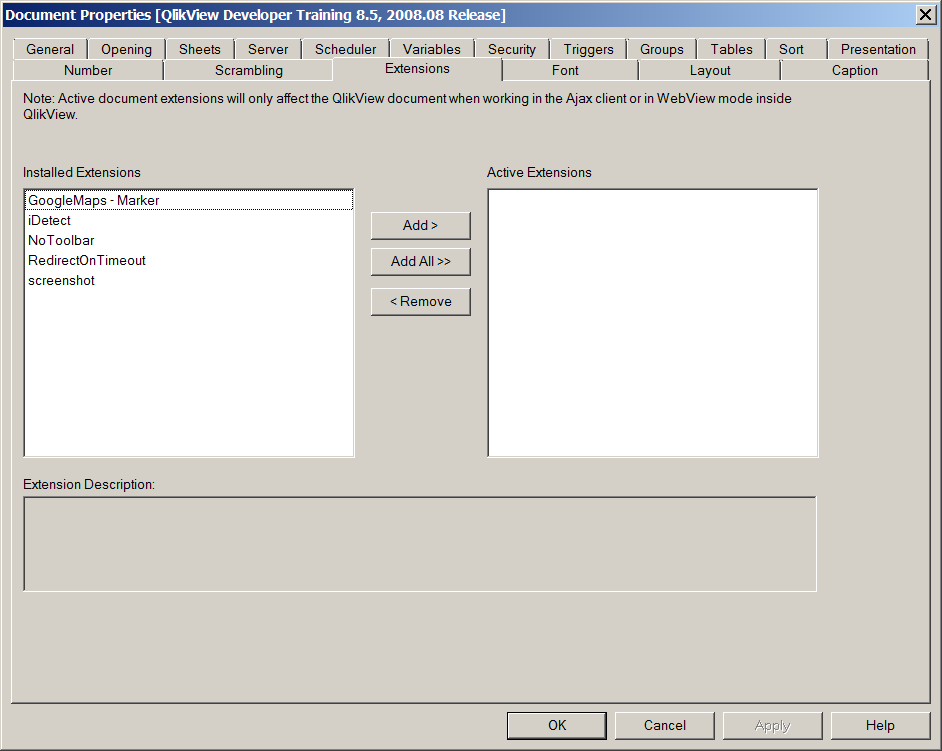Open the General tab
The width and height of the screenshot is (942, 751).
coord(50,49)
